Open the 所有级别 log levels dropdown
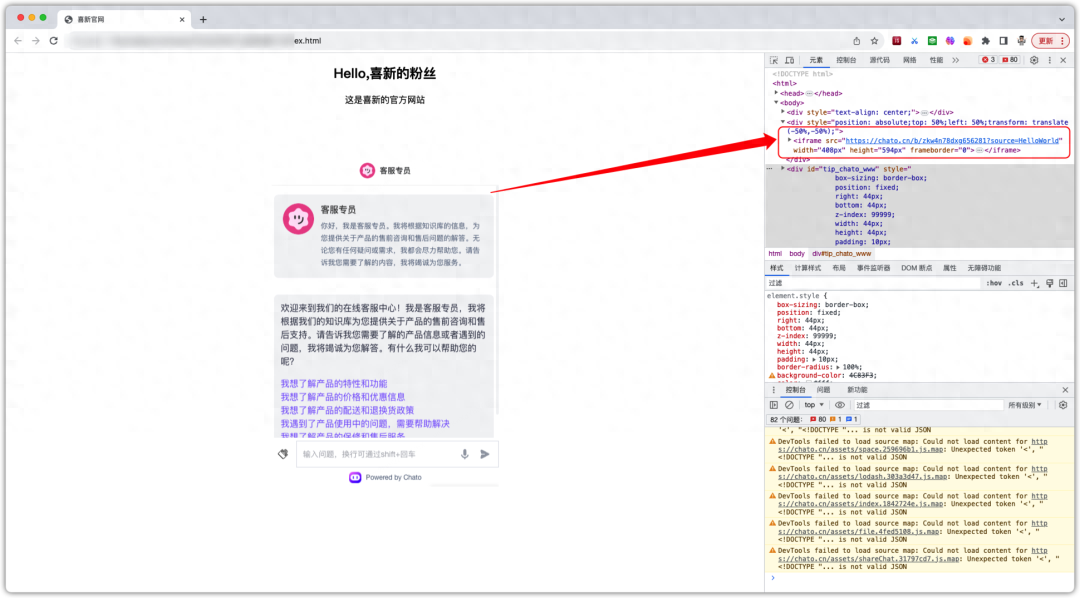This screenshot has height=598, width=1080. tap(1026, 405)
